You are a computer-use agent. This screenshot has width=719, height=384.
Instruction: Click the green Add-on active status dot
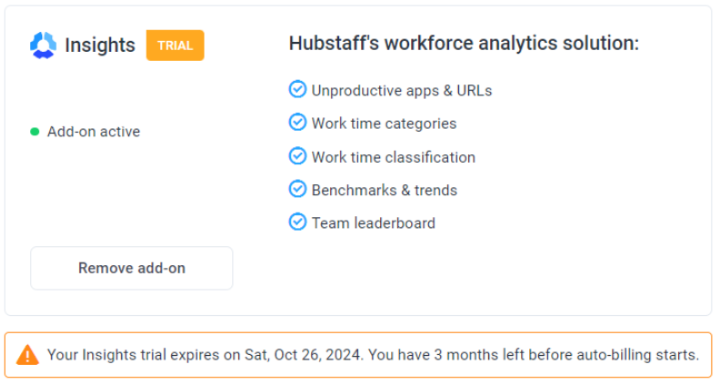click(x=35, y=132)
